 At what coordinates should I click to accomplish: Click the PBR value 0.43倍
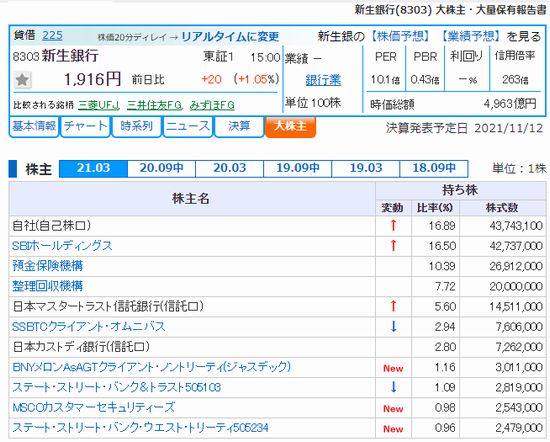pyautogui.click(x=425, y=80)
